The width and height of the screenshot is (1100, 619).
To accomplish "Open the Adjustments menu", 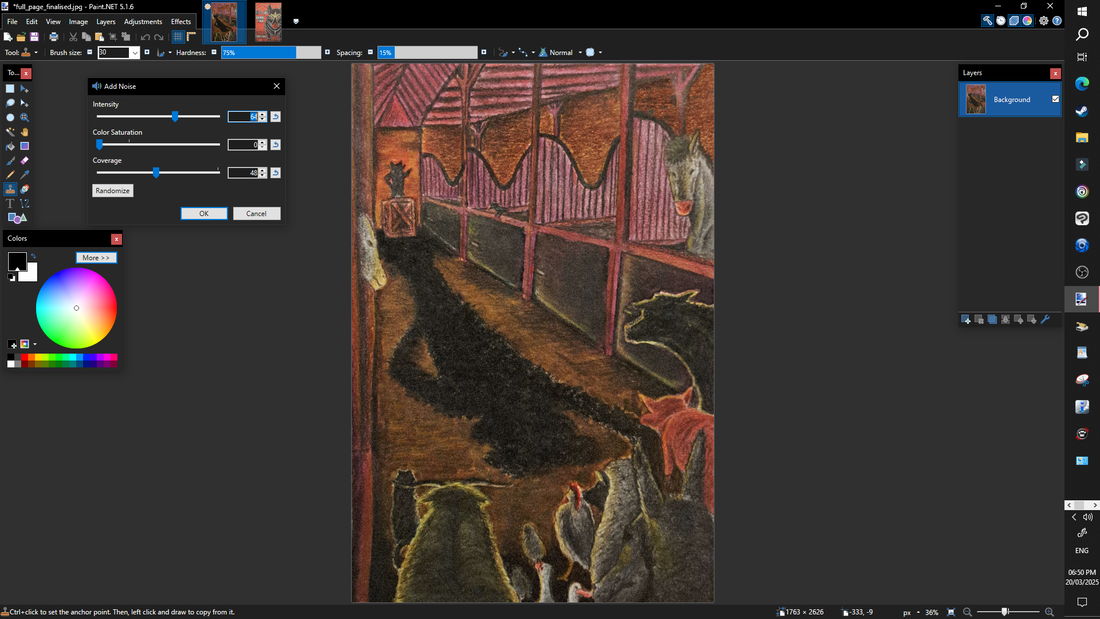I will tap(143, 22).
